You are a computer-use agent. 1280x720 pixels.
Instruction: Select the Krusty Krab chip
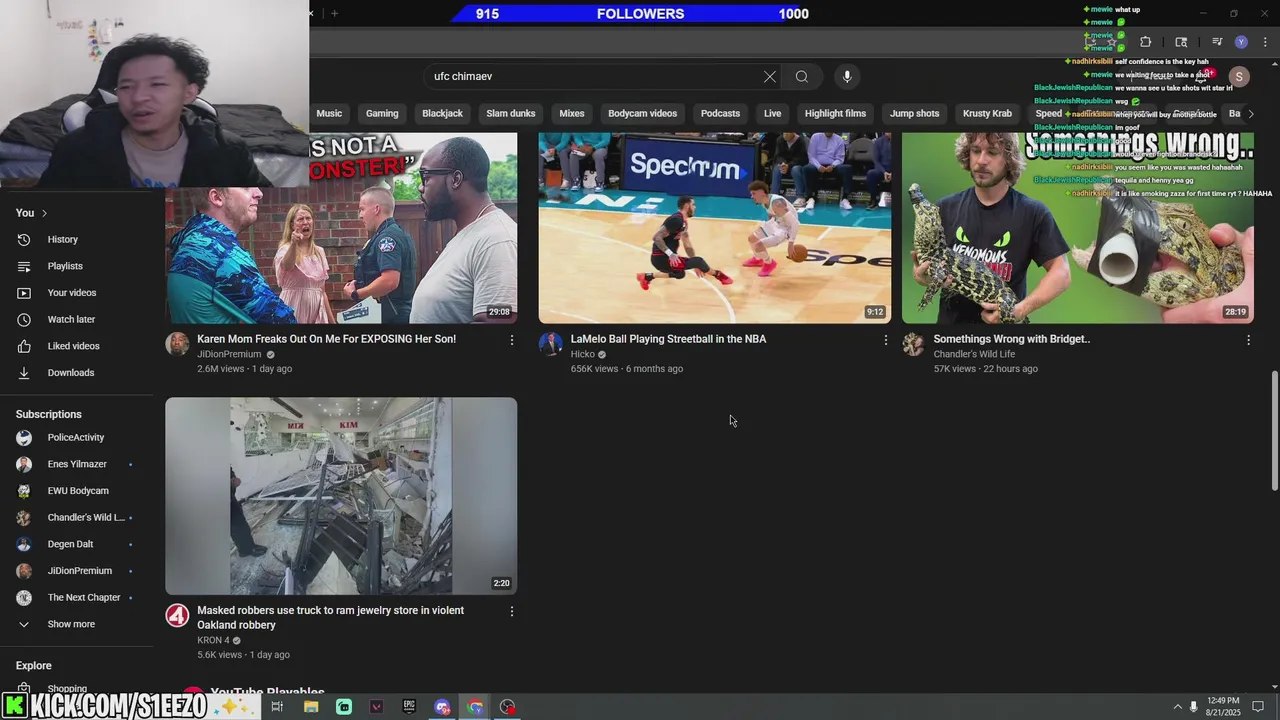[x=987, y=114]
